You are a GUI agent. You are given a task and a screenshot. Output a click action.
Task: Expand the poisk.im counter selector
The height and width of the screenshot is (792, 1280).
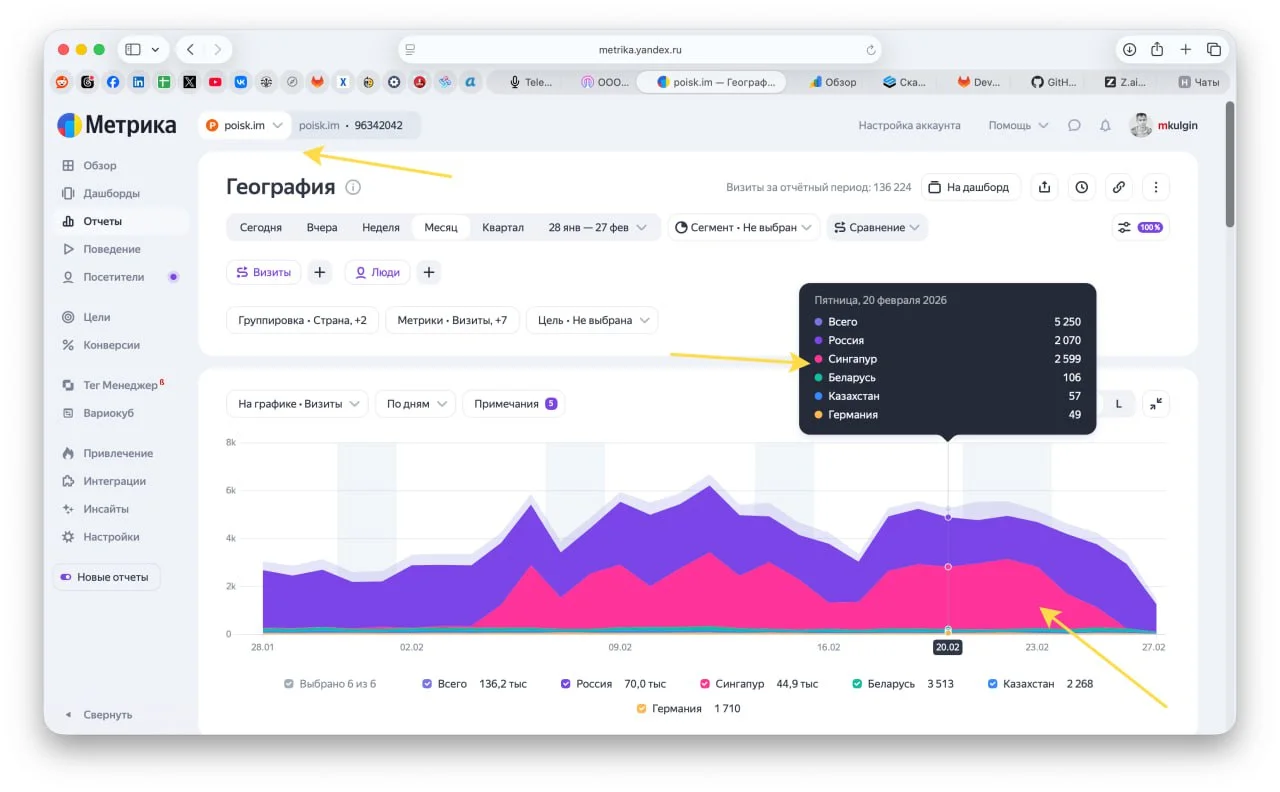(245, 126)
